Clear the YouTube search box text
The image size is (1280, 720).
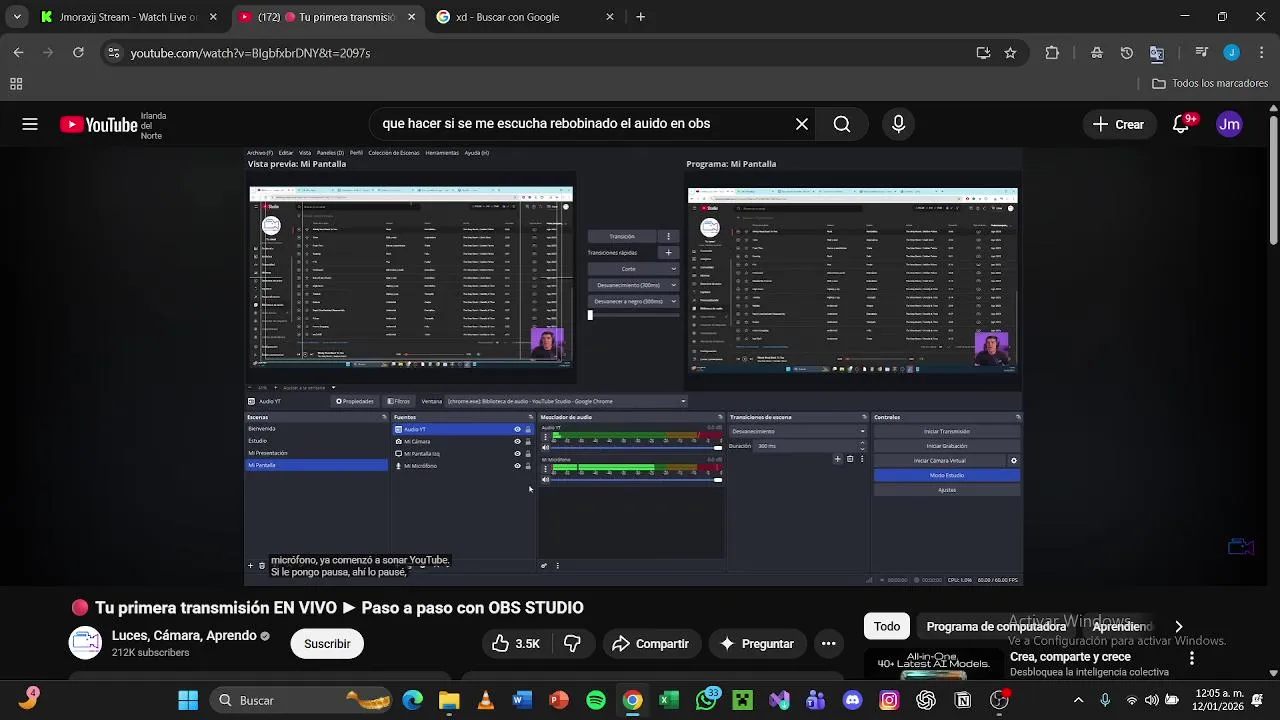click(x=802, y=124)
